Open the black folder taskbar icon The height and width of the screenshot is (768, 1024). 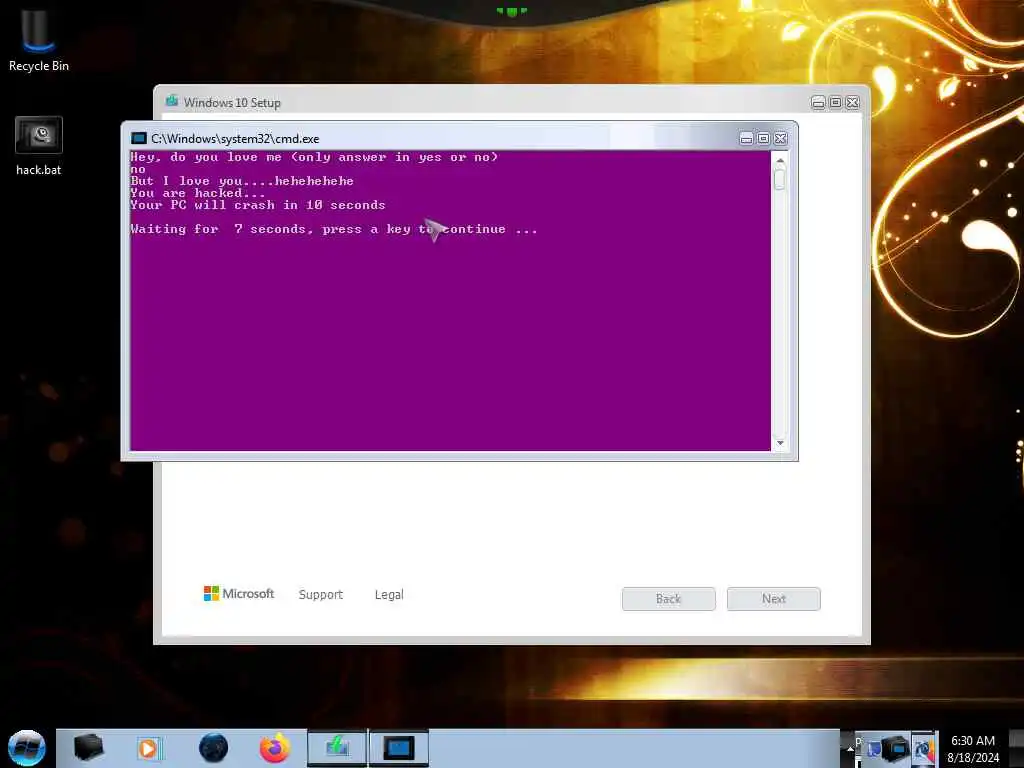pyautogui.click(x=89, y=747)
